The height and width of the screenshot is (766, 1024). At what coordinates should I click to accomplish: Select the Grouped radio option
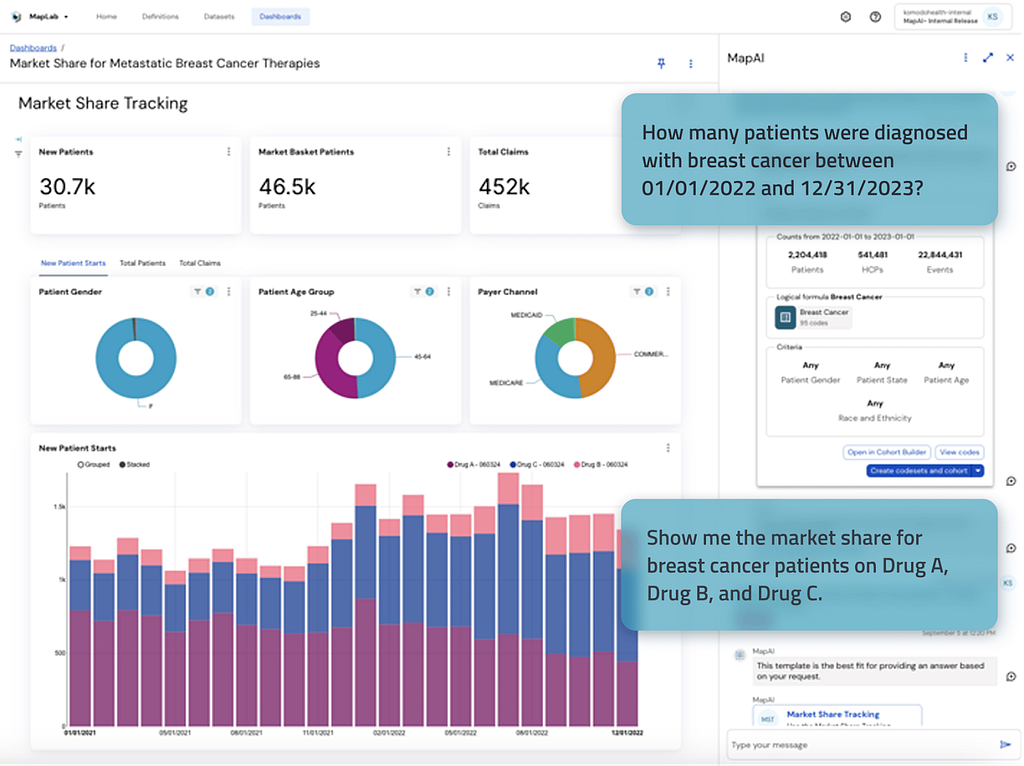tap(81, 465)
